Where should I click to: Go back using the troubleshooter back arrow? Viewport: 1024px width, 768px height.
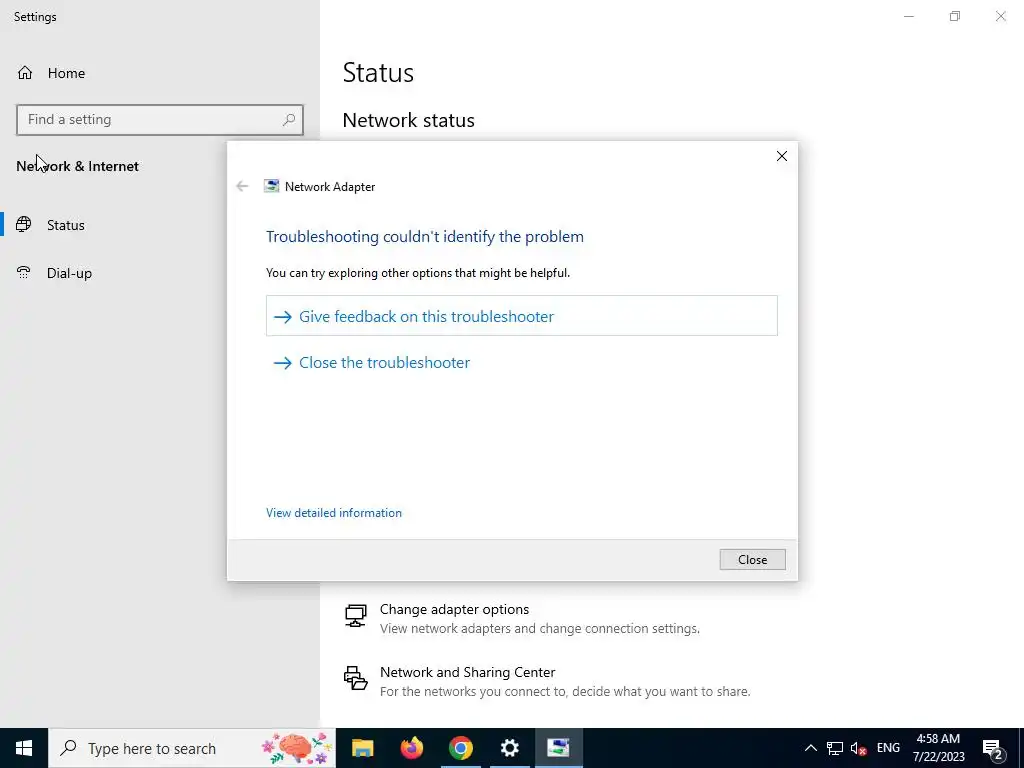point(242,186)
